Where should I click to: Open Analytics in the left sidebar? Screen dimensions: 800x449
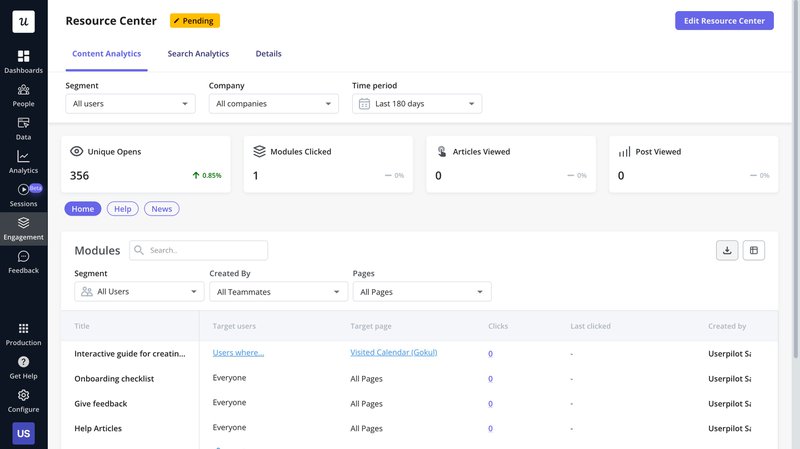coord(23,161)
